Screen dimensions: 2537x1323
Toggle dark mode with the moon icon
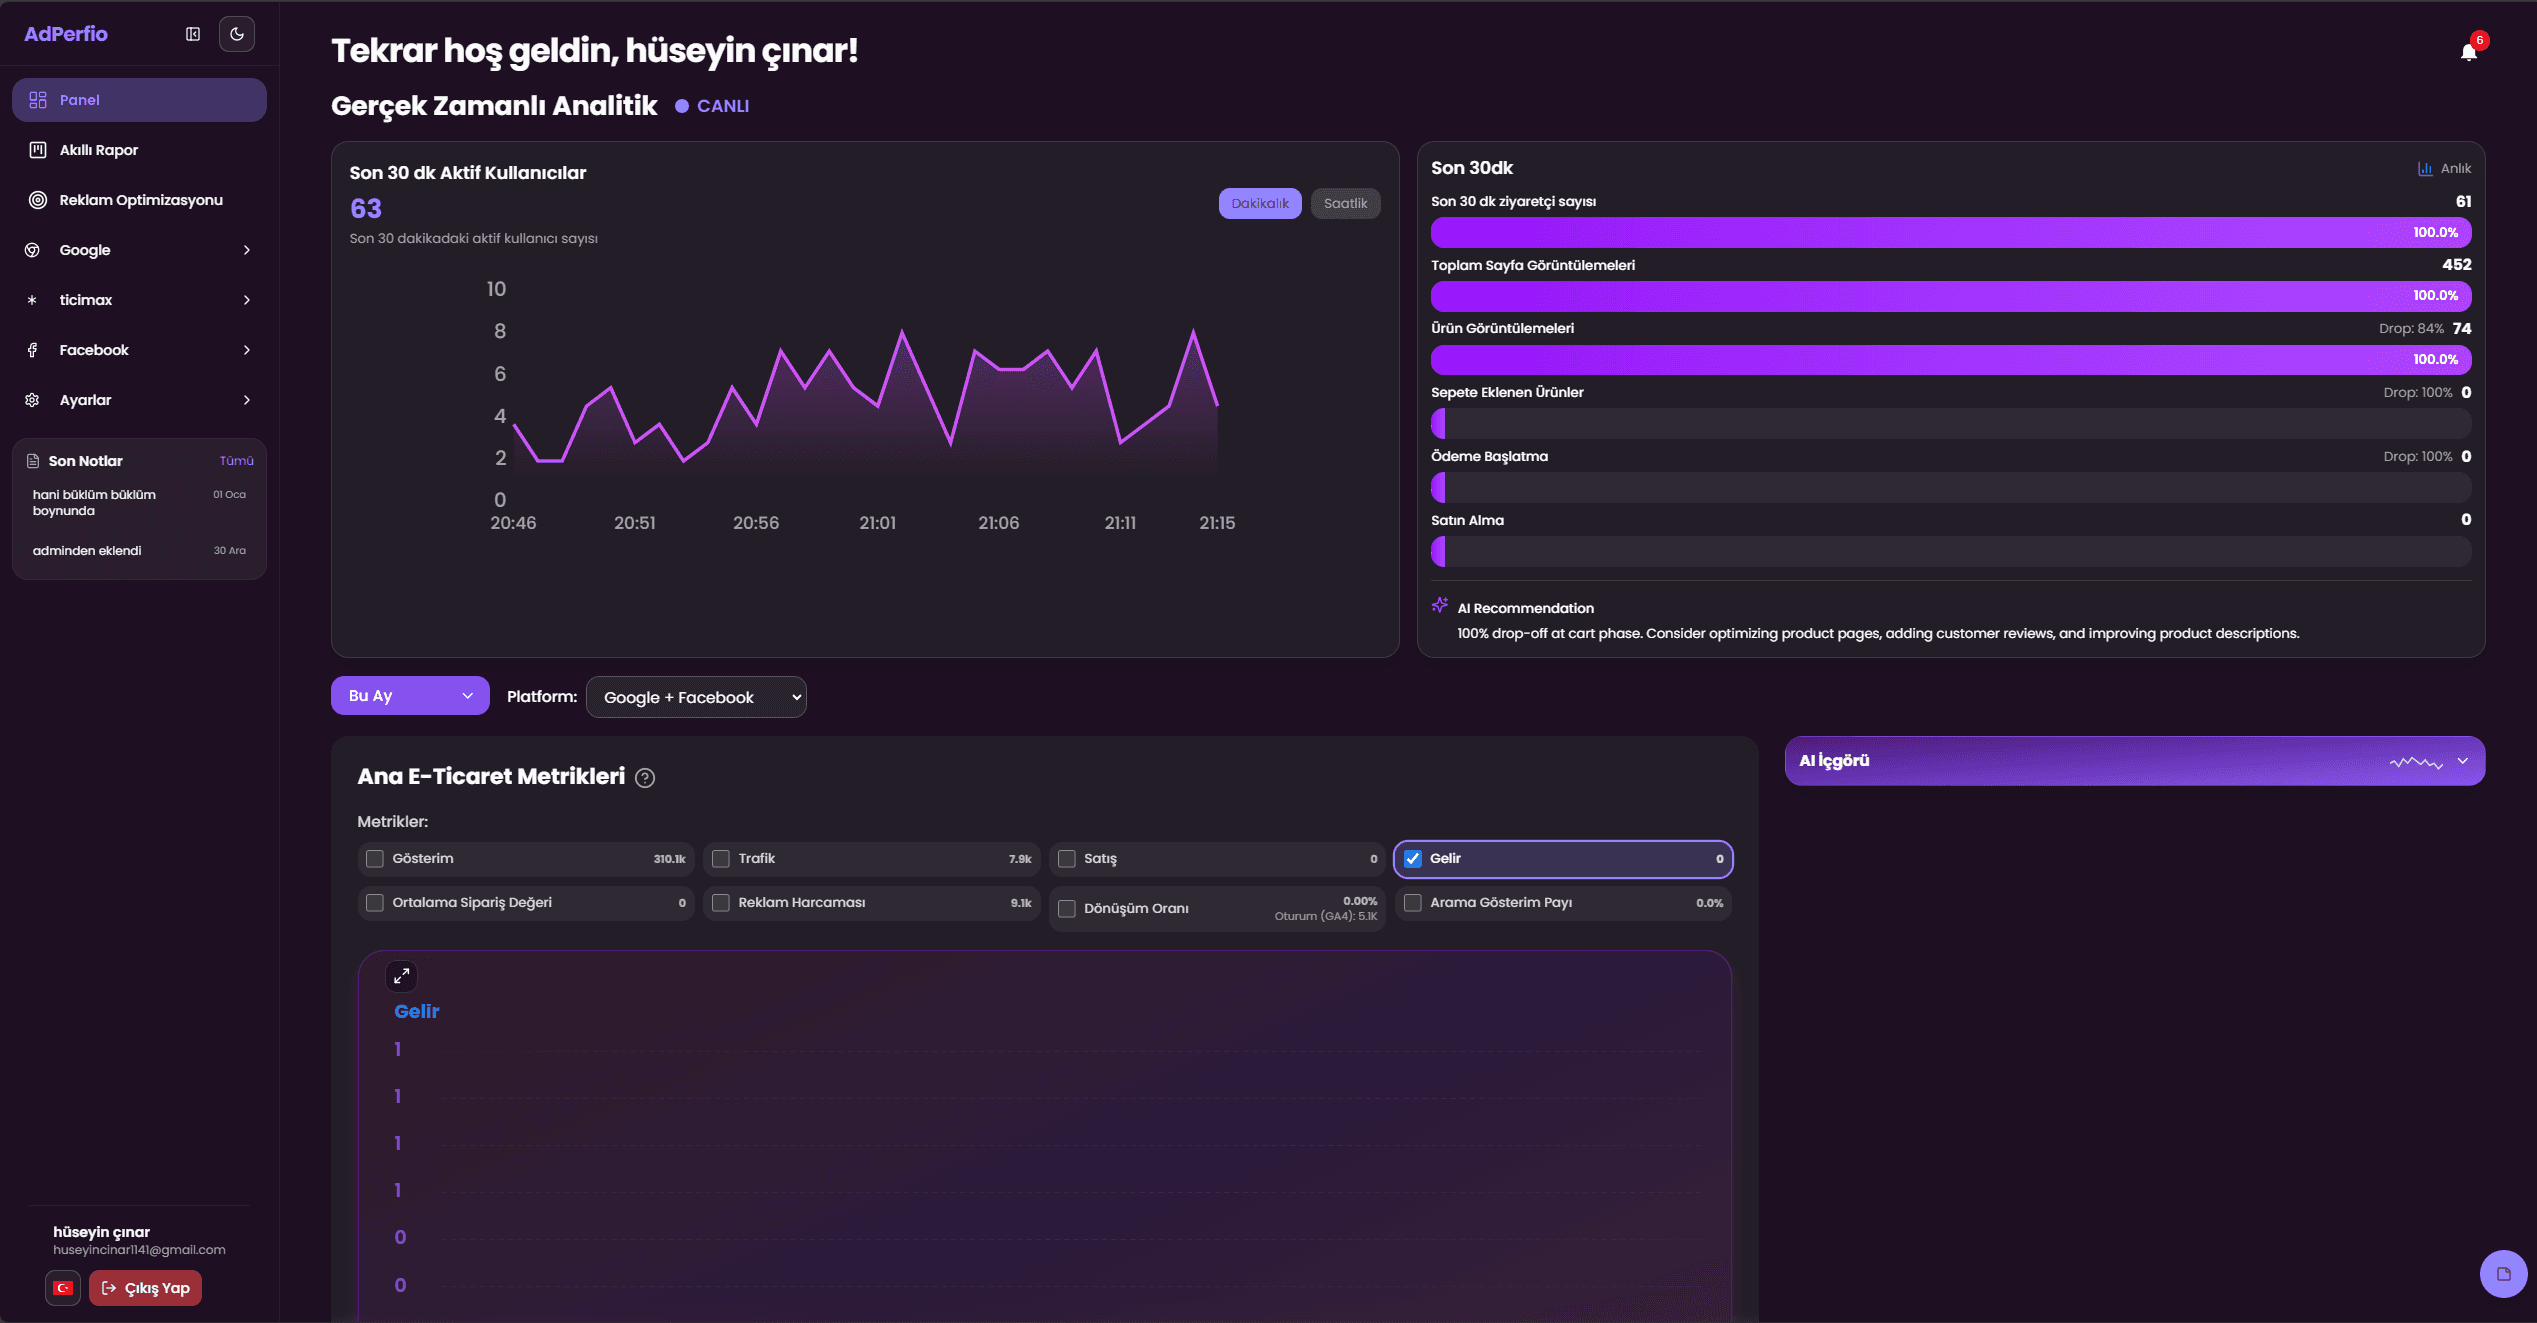tap(237, 33)
